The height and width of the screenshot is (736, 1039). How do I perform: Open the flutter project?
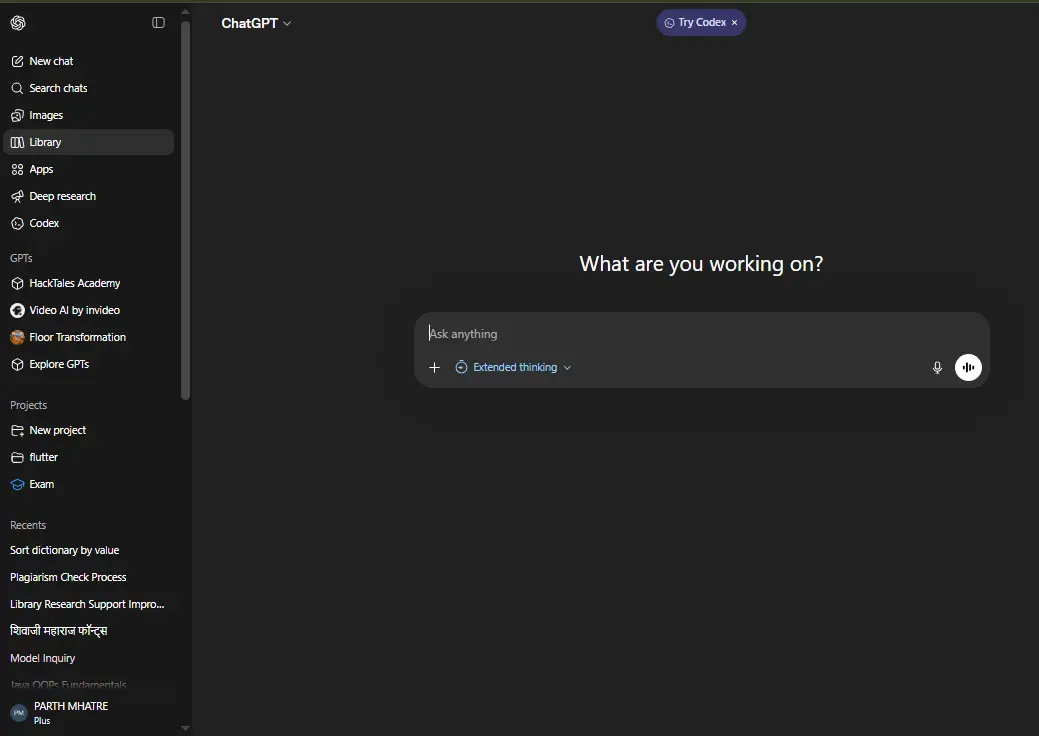coord(88,458)
